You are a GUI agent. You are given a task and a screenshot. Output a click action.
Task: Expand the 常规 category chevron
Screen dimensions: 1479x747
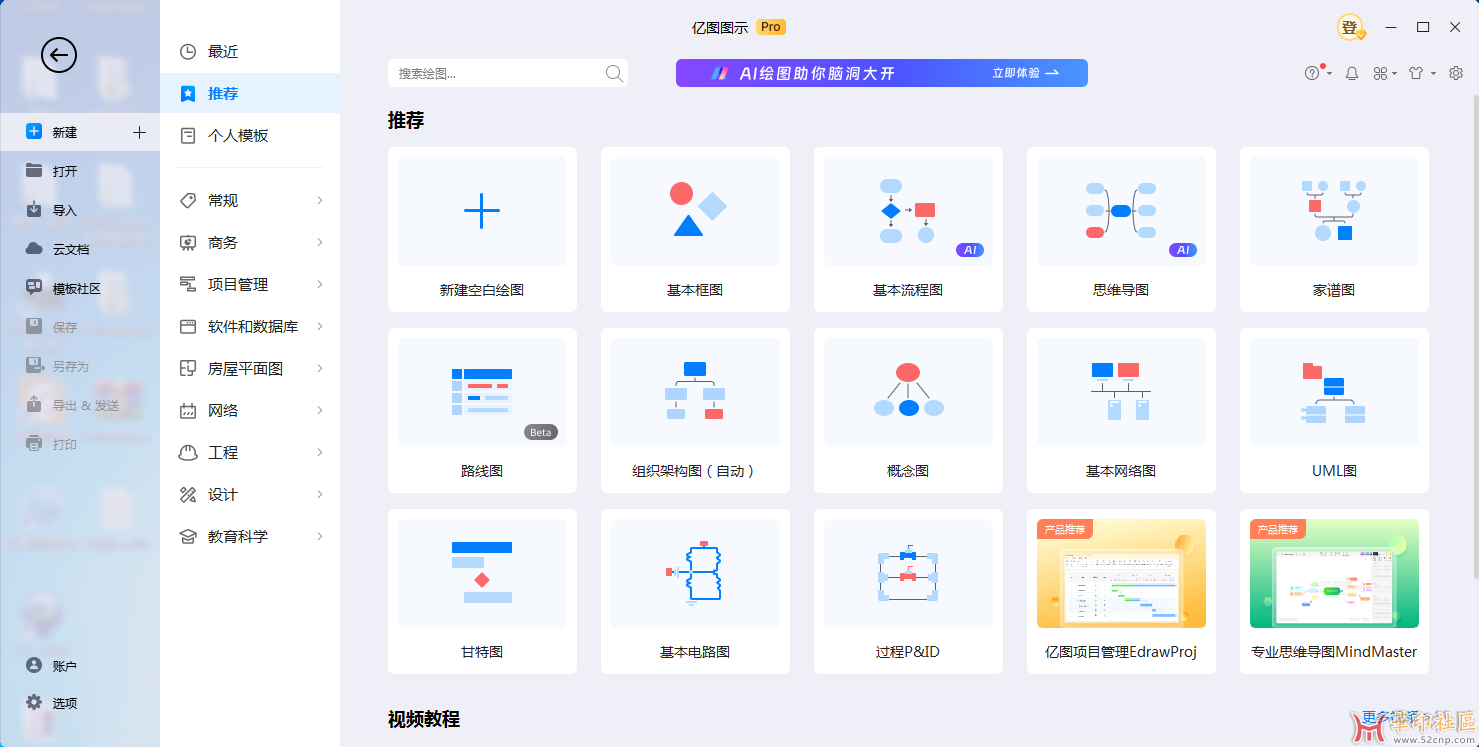pos(320,201)
